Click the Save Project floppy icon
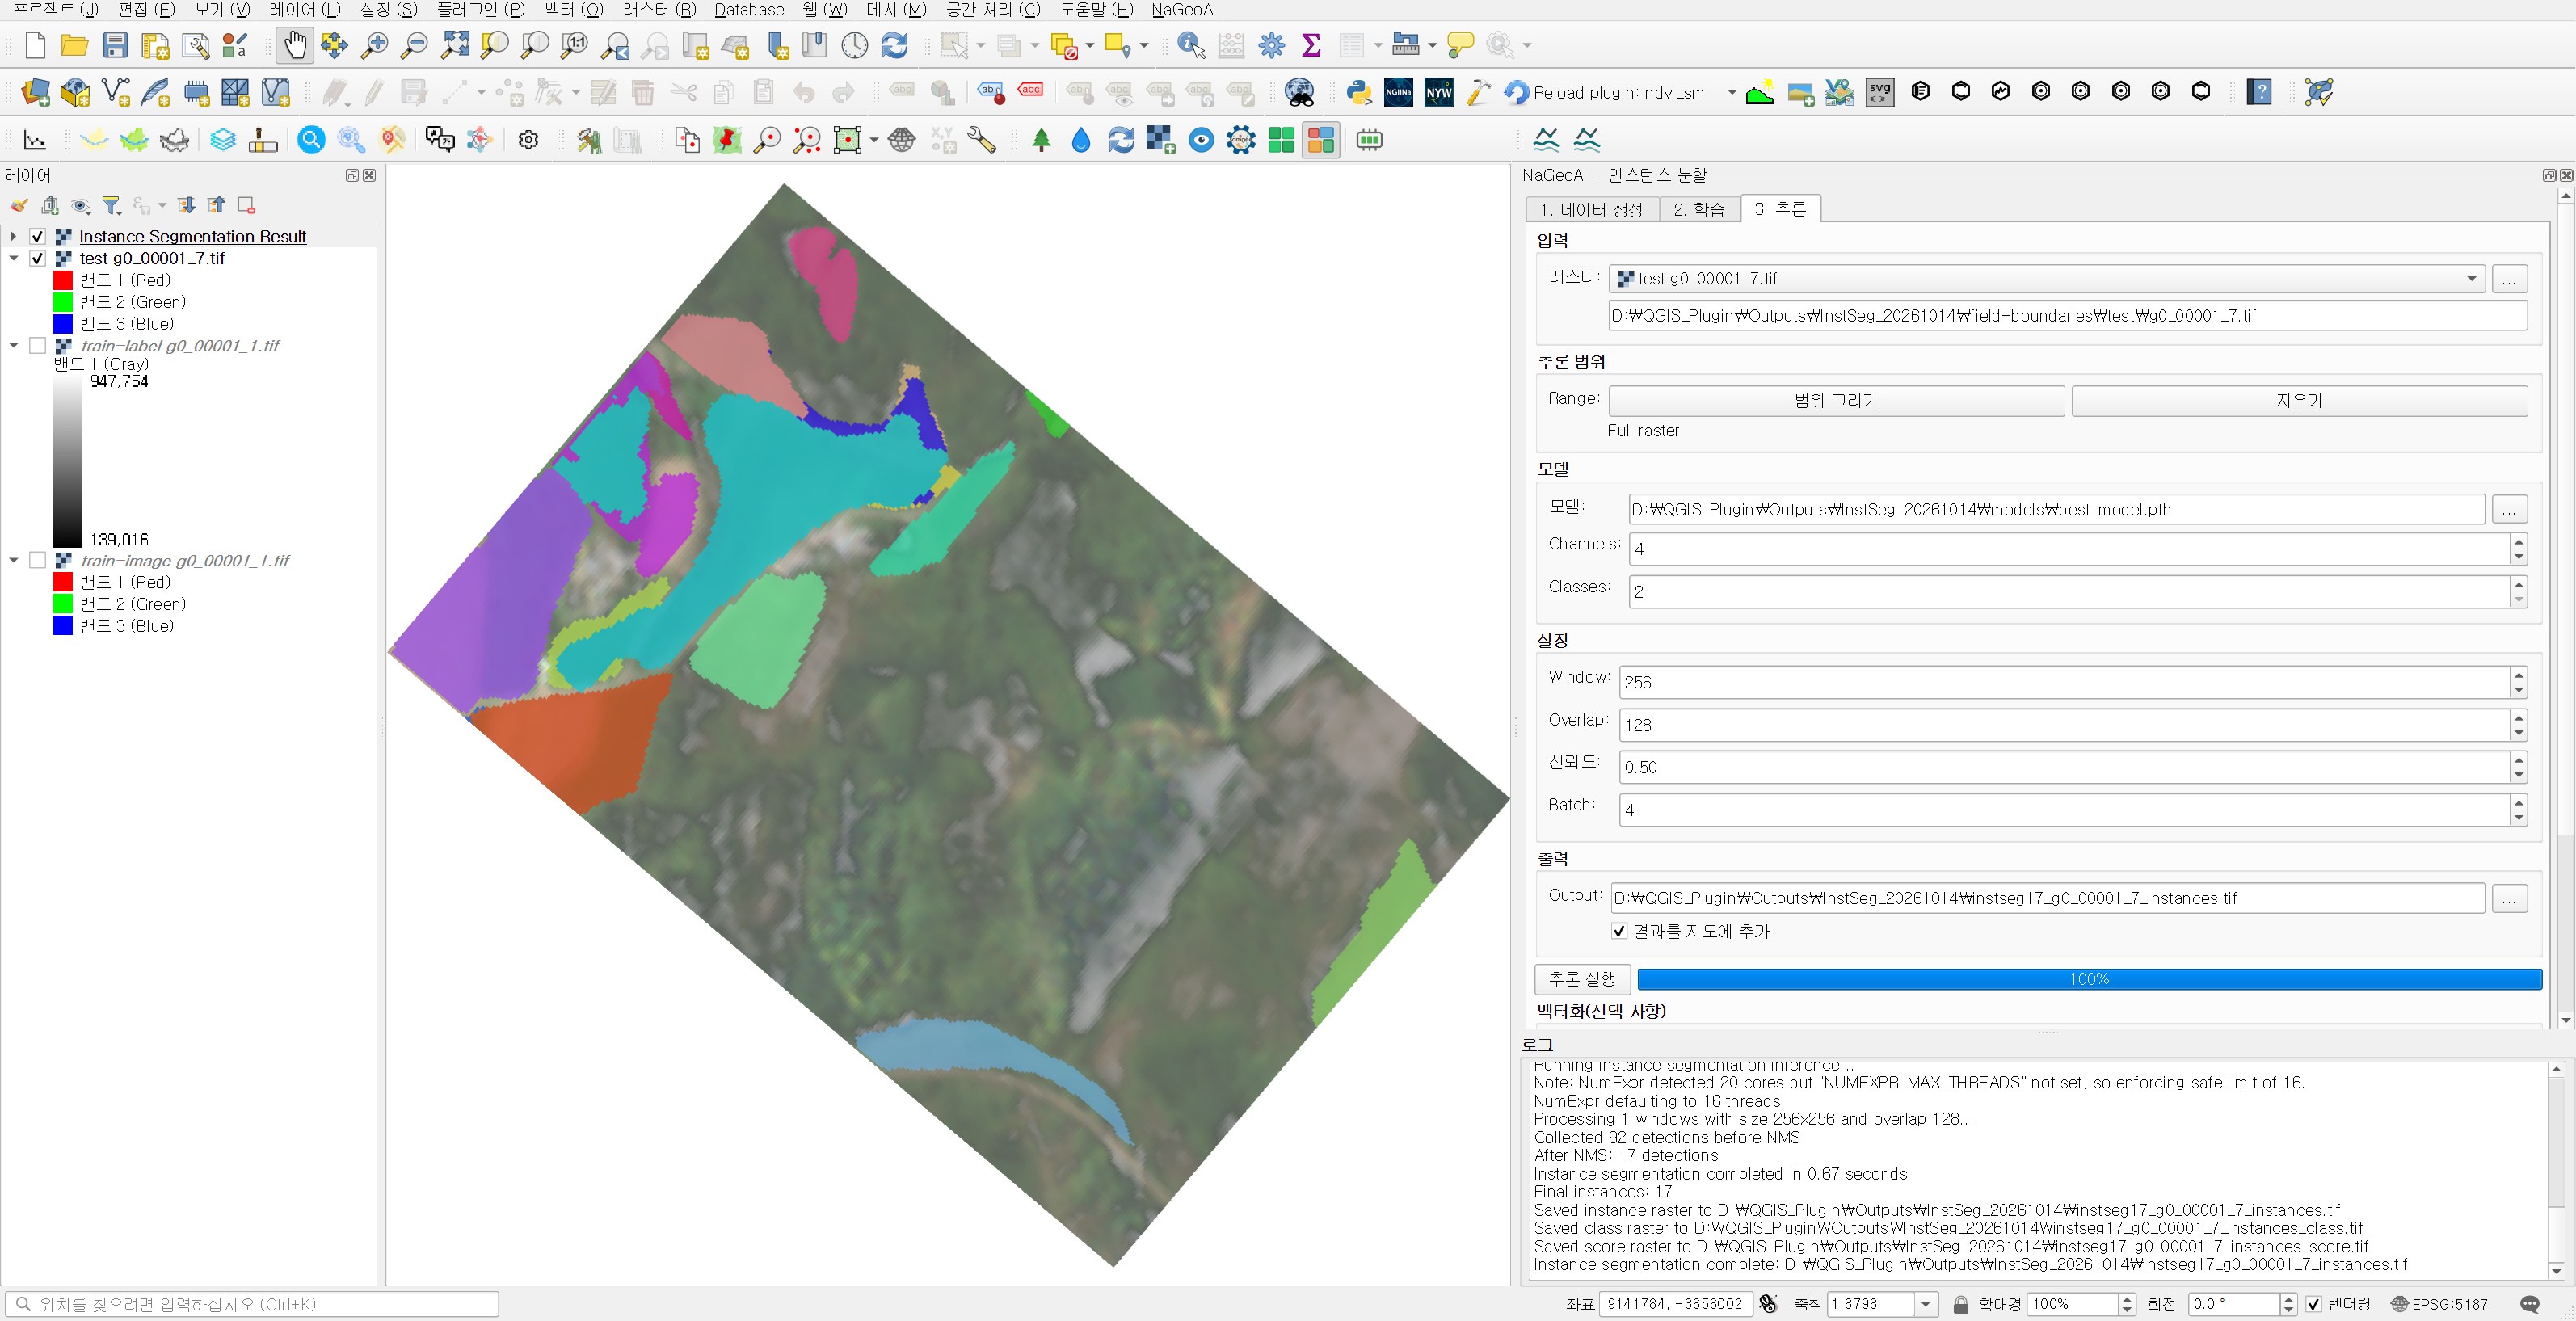The image size is (2576, 1321). coord(115,45)
